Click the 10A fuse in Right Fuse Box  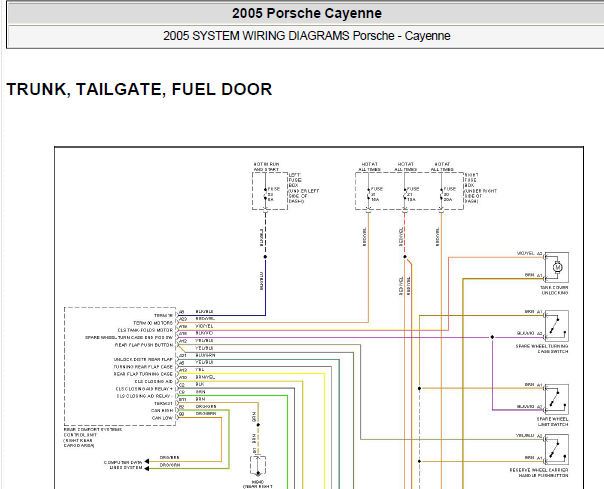tap(369, 194)
